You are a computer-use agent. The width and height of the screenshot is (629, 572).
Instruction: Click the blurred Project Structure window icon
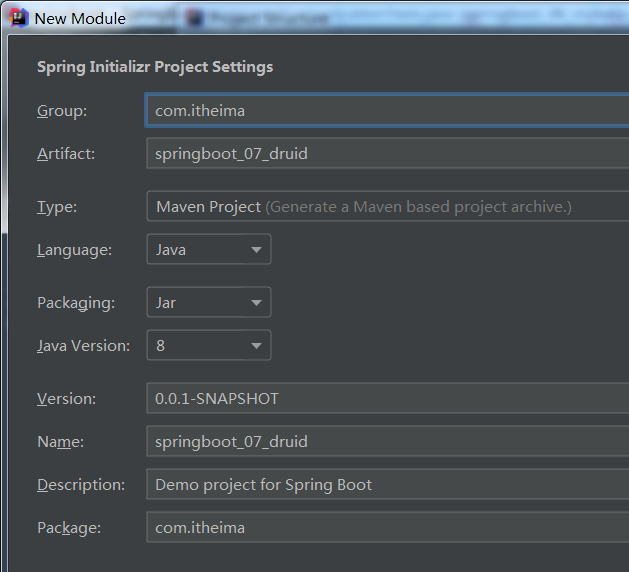[x=195, y=18]
